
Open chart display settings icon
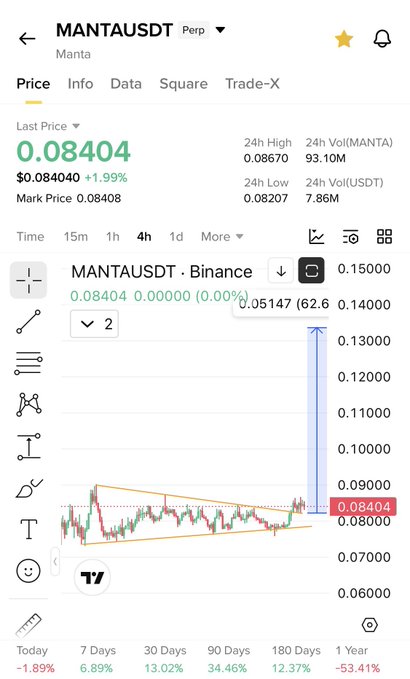[x=350, y=236]
